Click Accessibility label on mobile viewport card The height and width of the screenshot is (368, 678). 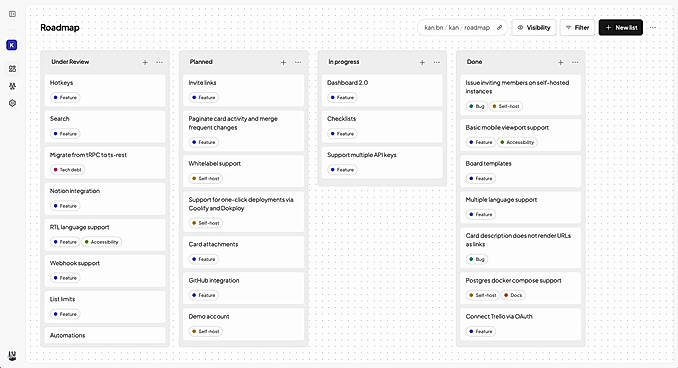[x=517, y=142]
